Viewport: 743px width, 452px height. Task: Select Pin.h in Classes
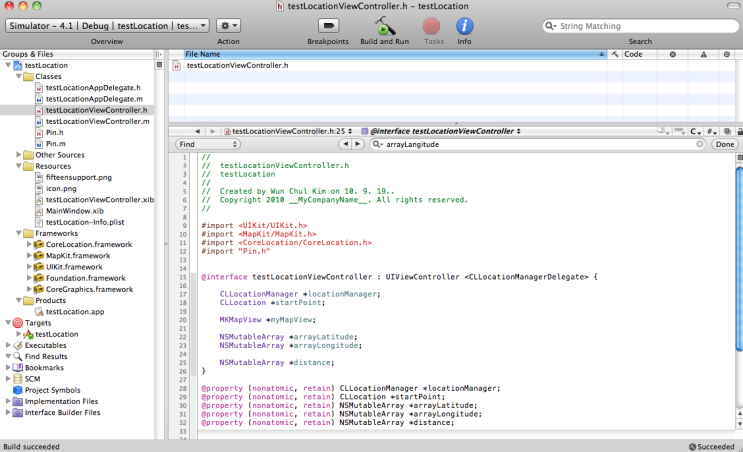[54, 133]
